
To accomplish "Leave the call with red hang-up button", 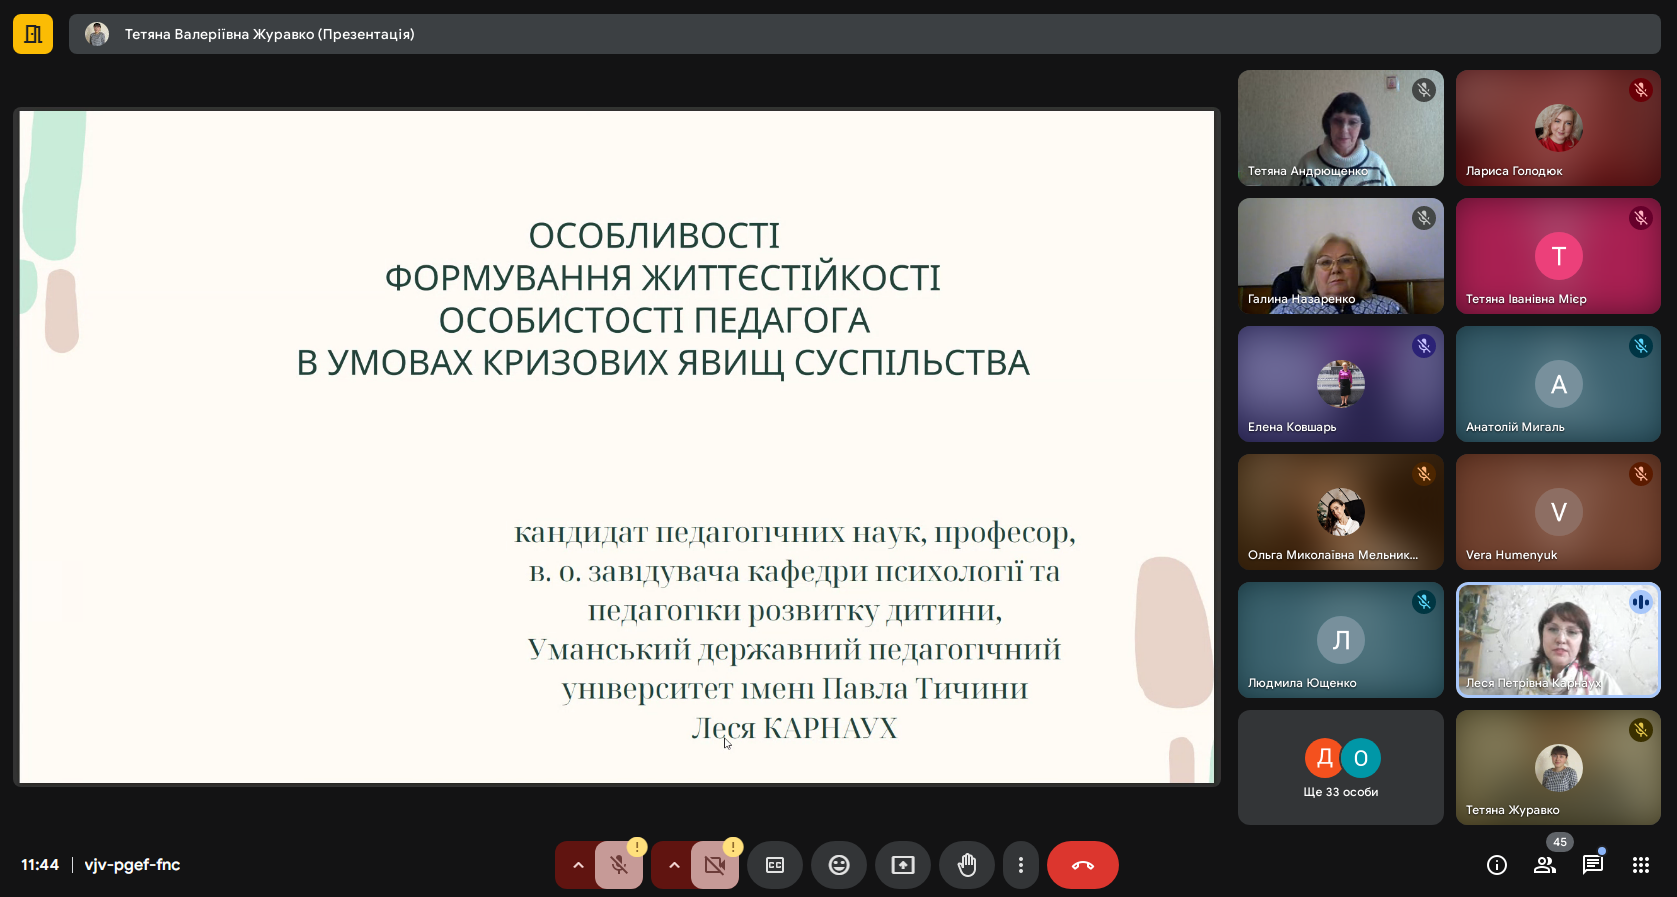I will pos(1083,865).
